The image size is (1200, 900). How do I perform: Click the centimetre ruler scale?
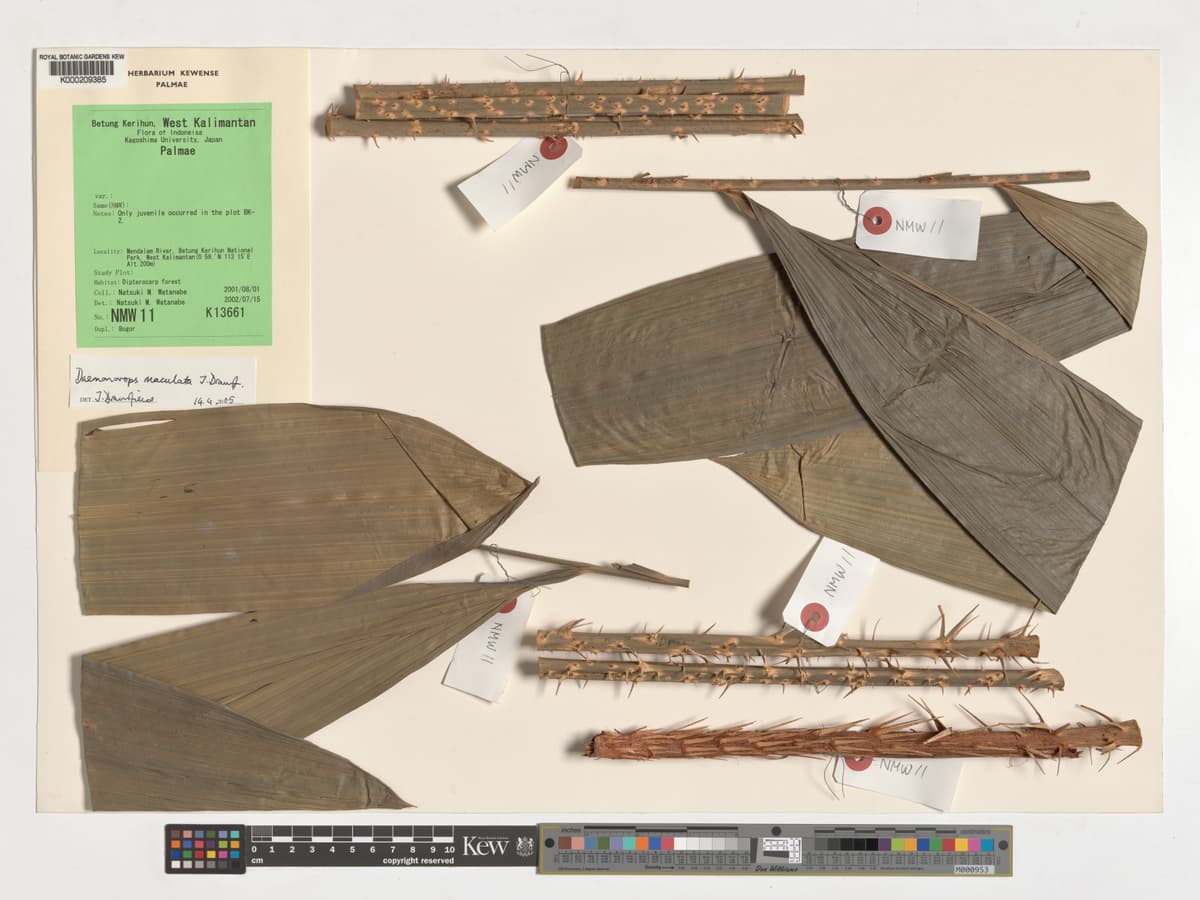(x=351, y=839)
